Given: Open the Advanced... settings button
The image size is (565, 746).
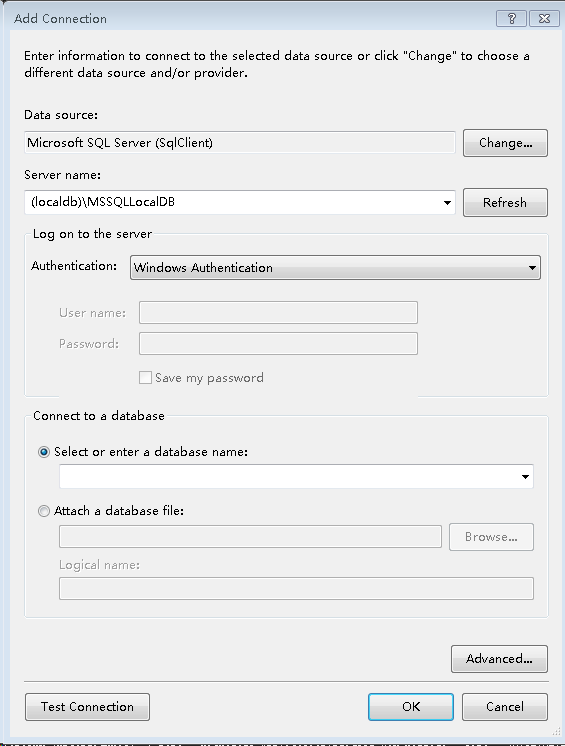Looking at the screenshot, I should (x=499, y=659).
